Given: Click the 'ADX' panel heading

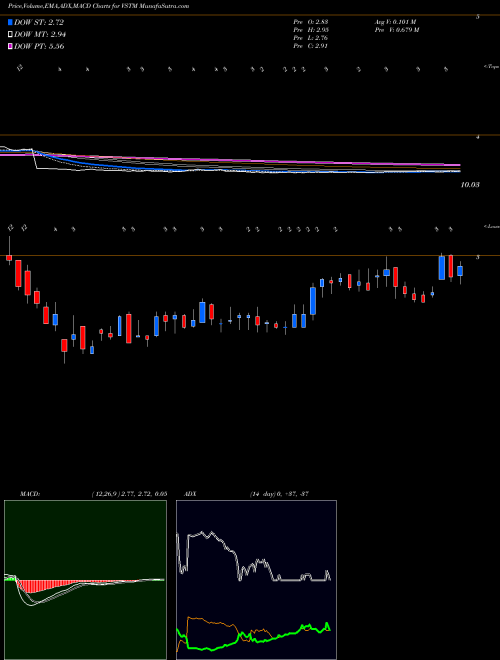Looking at the screenshot, I should click(x=190, y=494).
